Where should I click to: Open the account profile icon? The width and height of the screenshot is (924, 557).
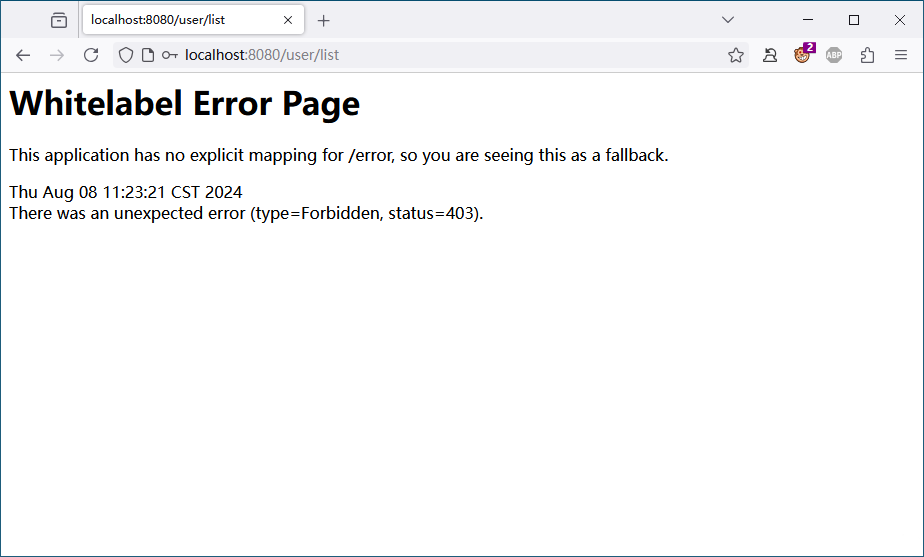pos(770,55)
